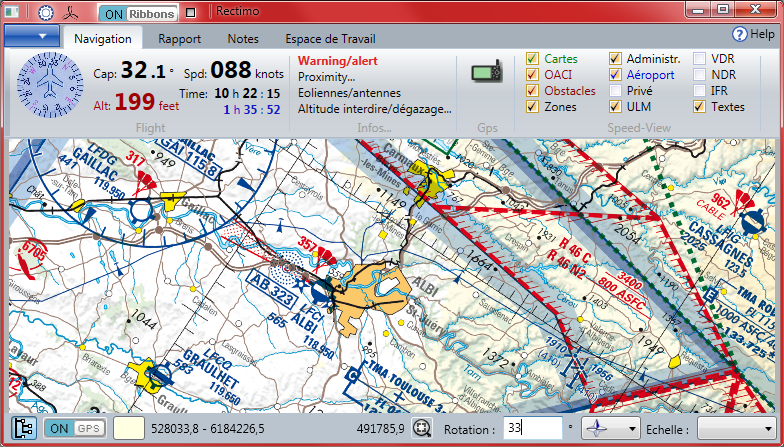Click the Rotation input field
The width and height of the screenshot is (784, 447).
tap(533, 428)
